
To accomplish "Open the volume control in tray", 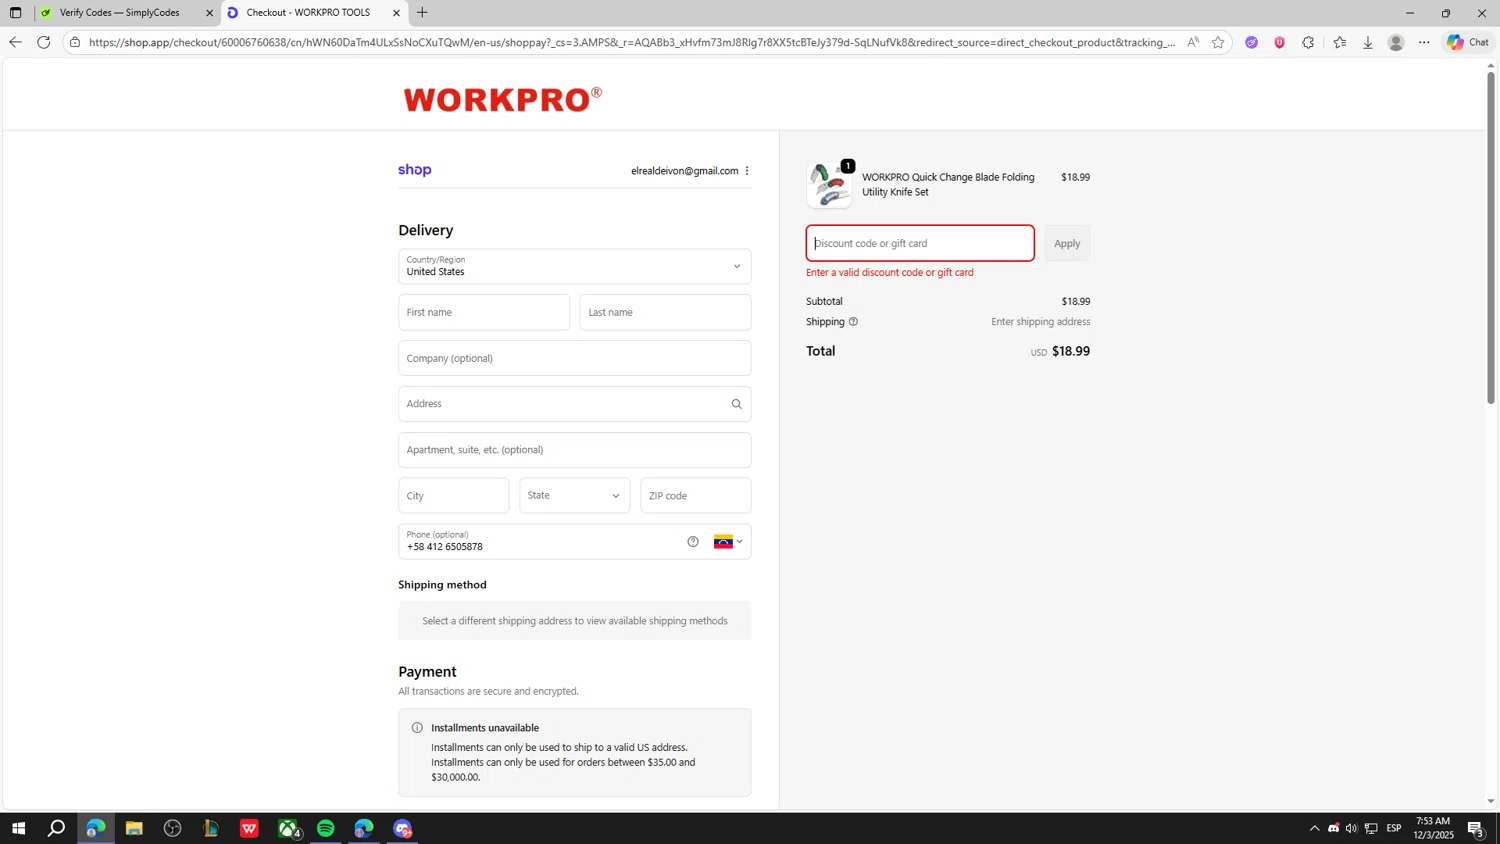I will coord(1351,828).
